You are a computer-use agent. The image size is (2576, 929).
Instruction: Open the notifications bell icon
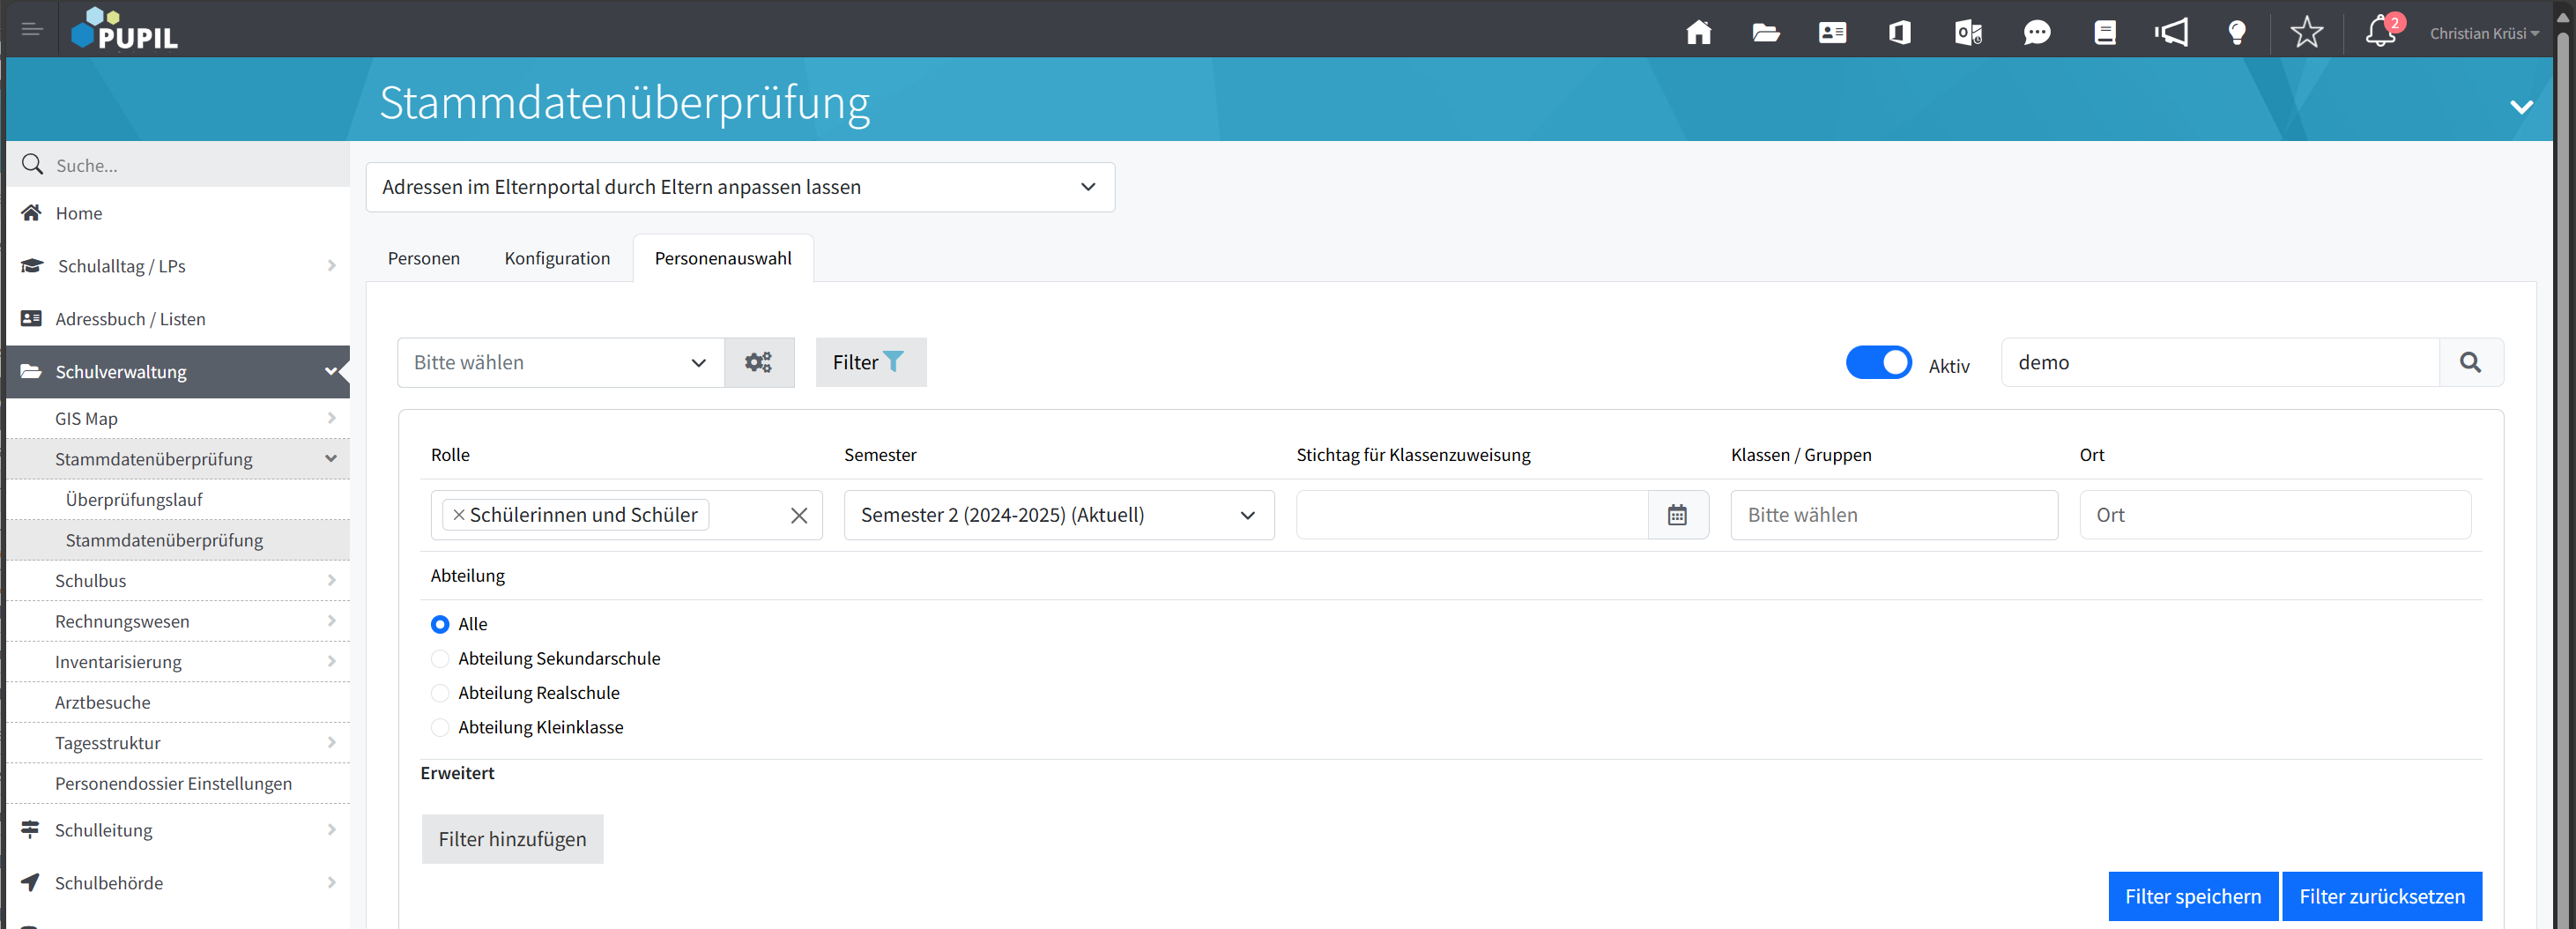pos(2380,33)
